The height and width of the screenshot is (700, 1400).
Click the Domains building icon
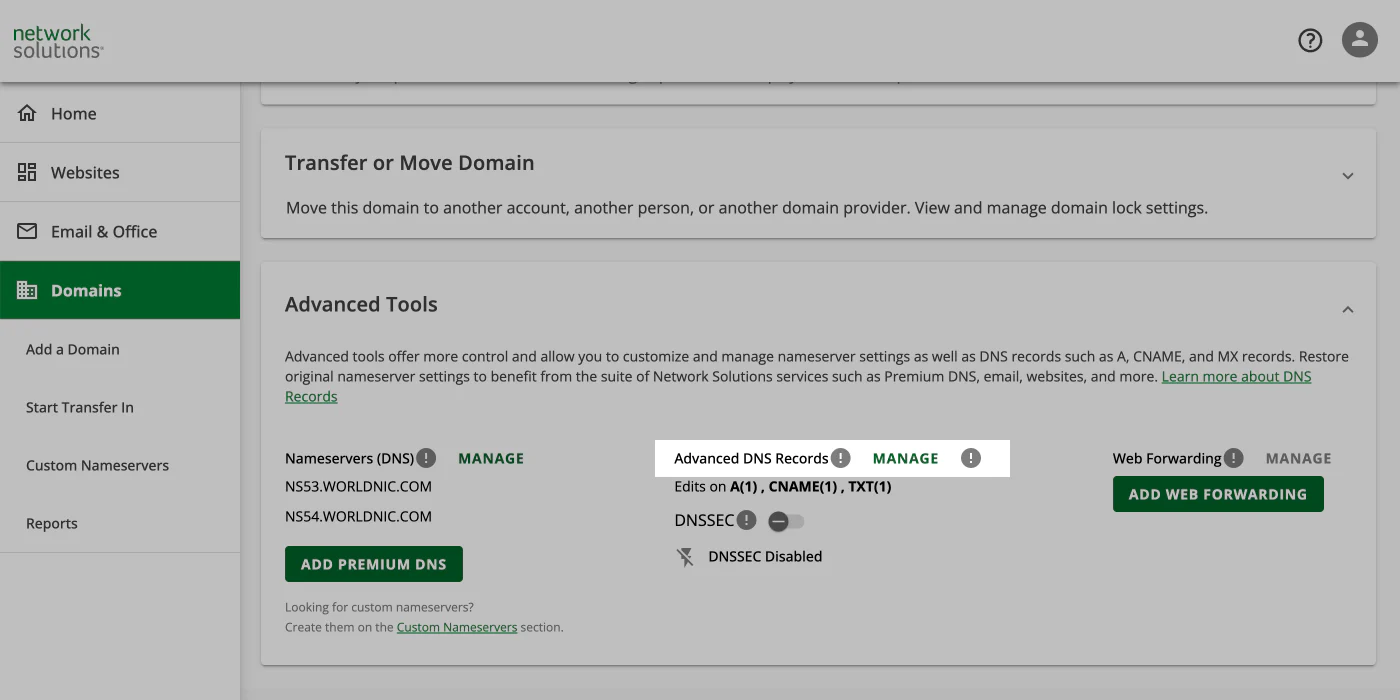pos(27,290)
